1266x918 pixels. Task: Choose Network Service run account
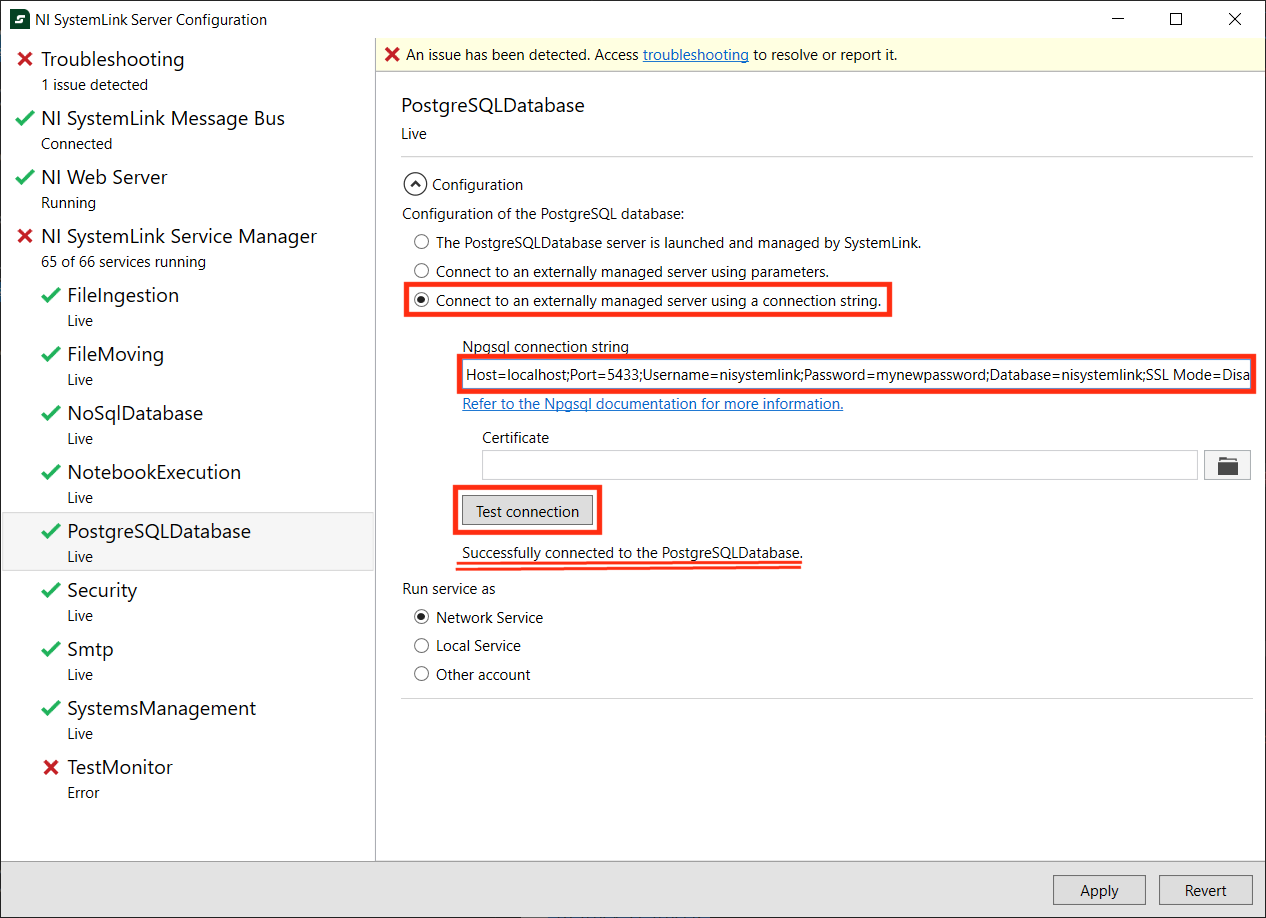click(421, 617)
